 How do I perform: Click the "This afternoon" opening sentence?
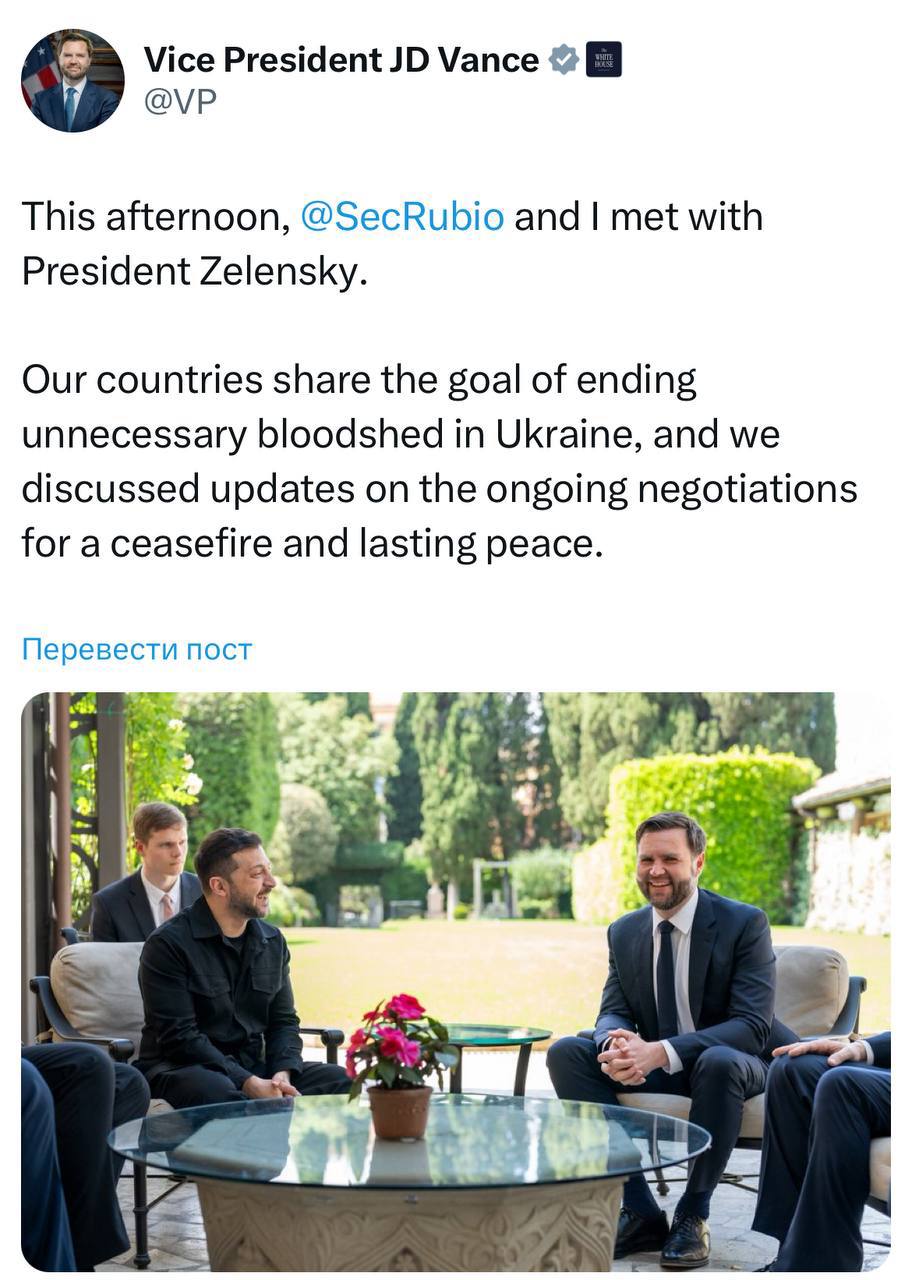(x=155, y=217)
